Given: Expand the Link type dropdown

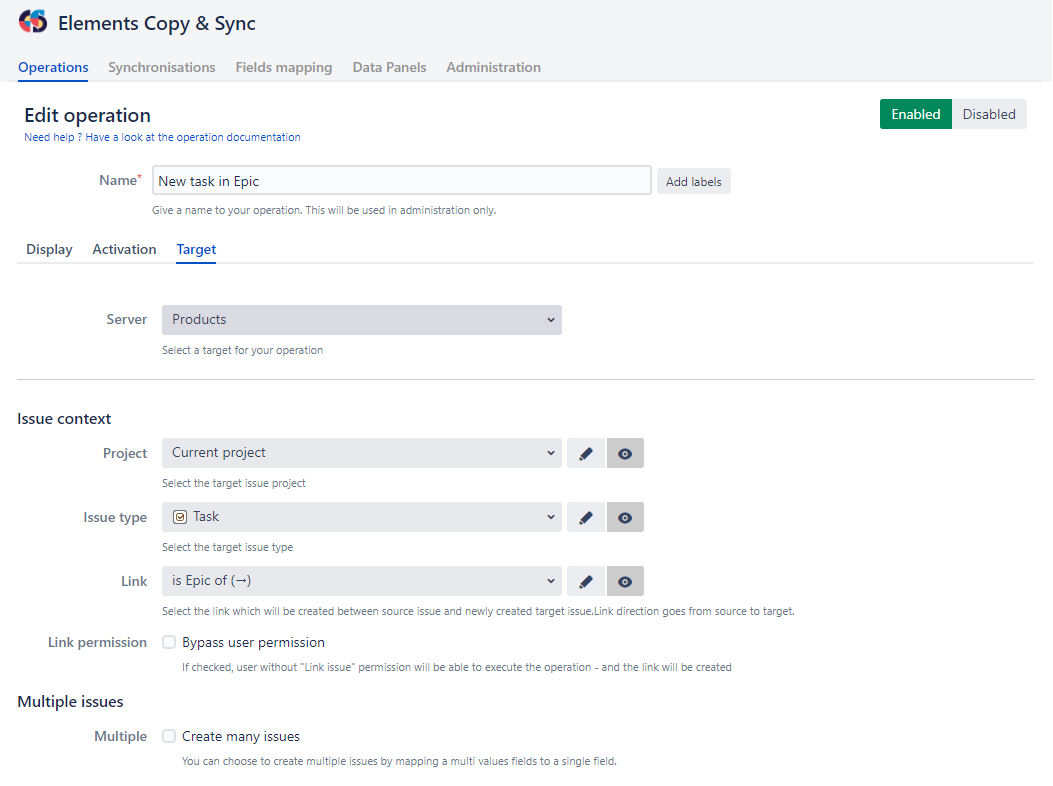Looking at the screenshot, I should (x=361, y=581).
